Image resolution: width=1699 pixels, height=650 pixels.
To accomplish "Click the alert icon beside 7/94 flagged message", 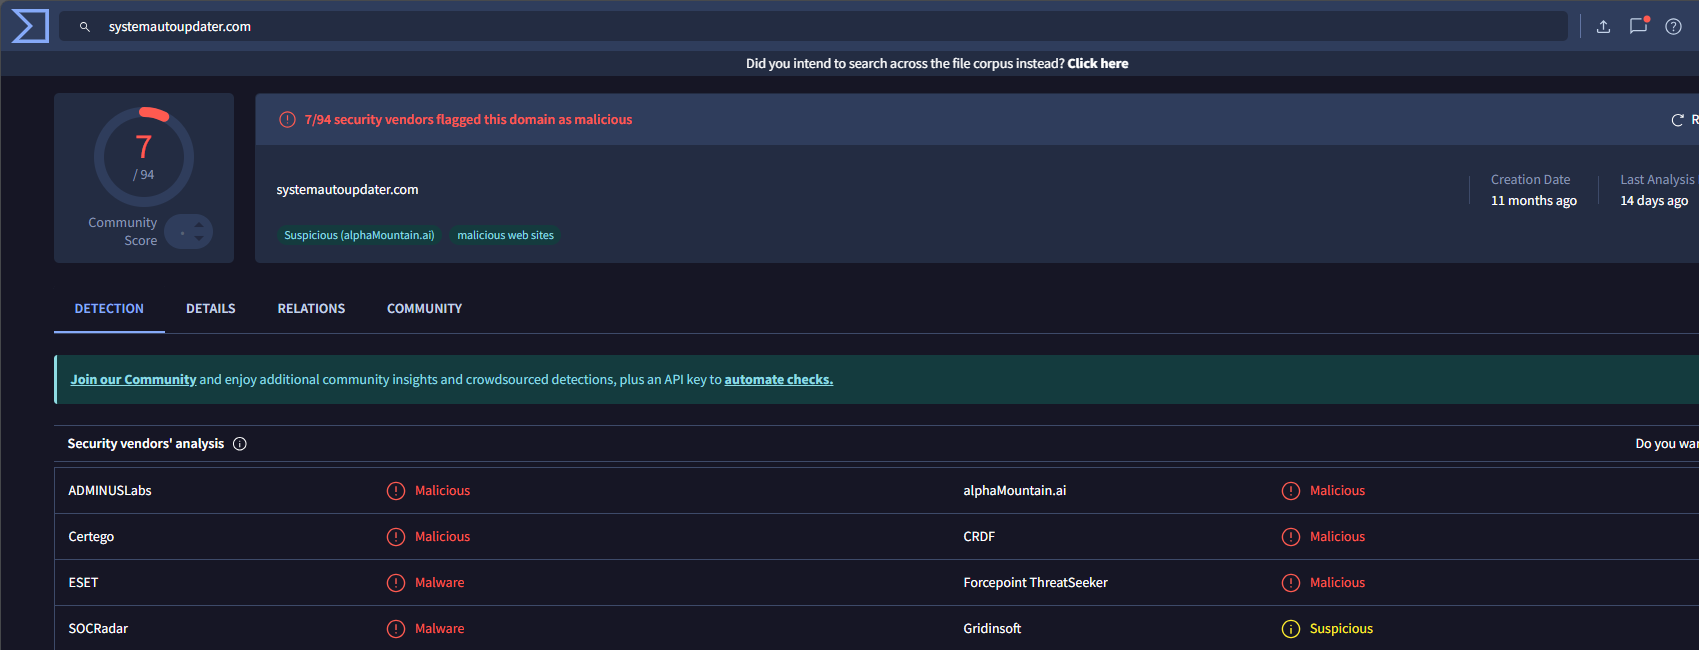I will 287,120.
